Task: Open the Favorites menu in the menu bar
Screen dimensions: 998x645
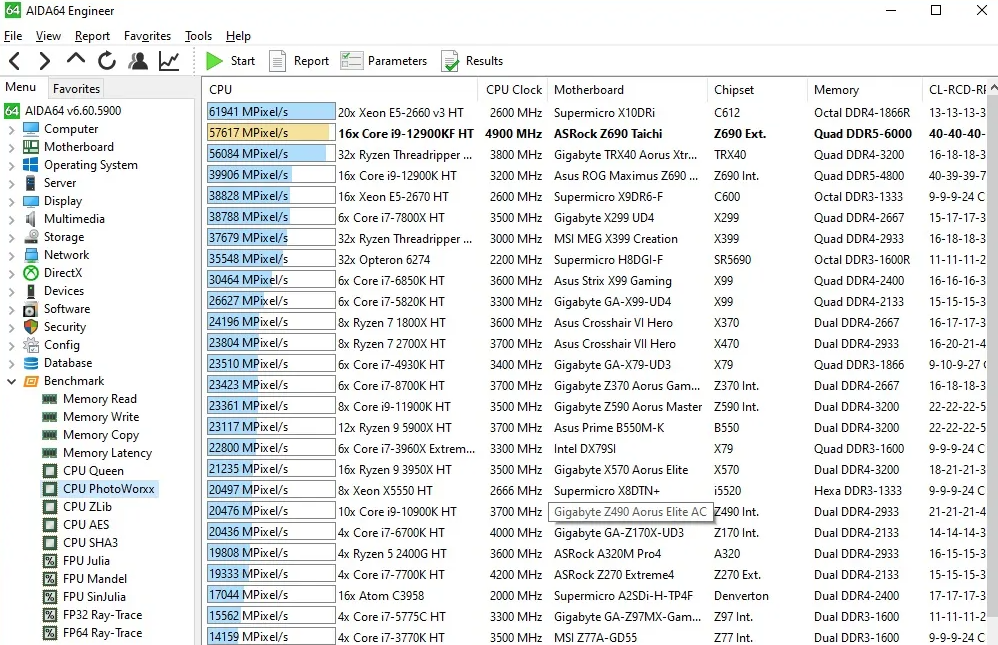Action: click(x=148, y=36)
